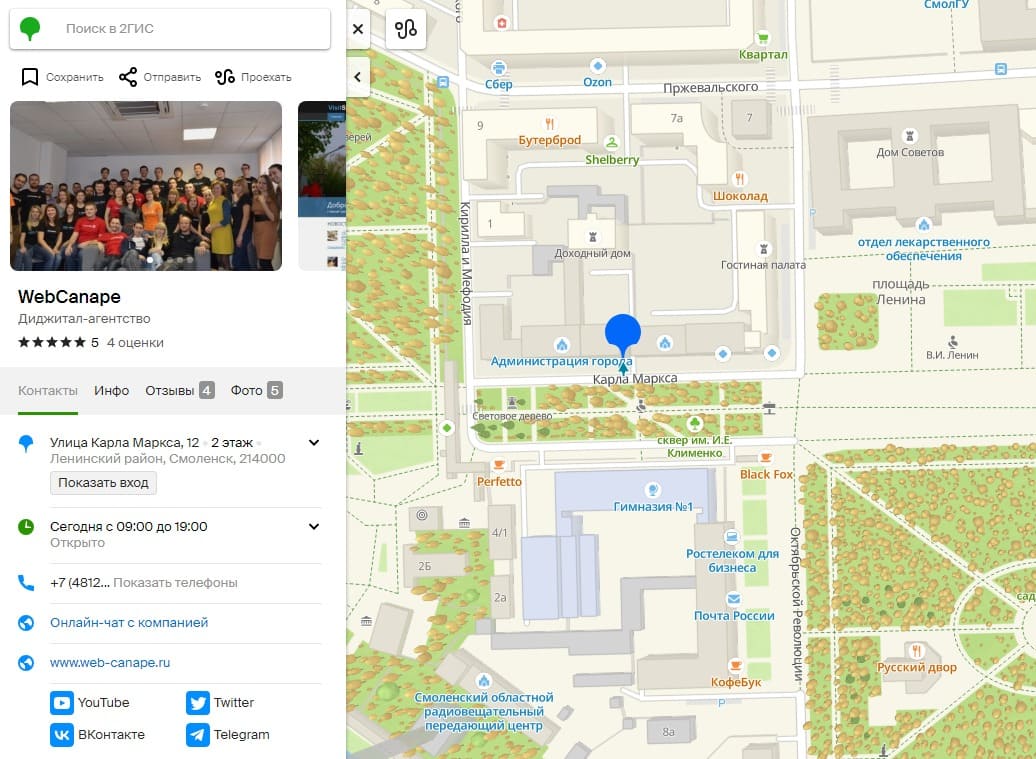This screenshot has height=759, width=1036.
Task: Expand the working hours schedule
Action: click(x=314, y=527)
